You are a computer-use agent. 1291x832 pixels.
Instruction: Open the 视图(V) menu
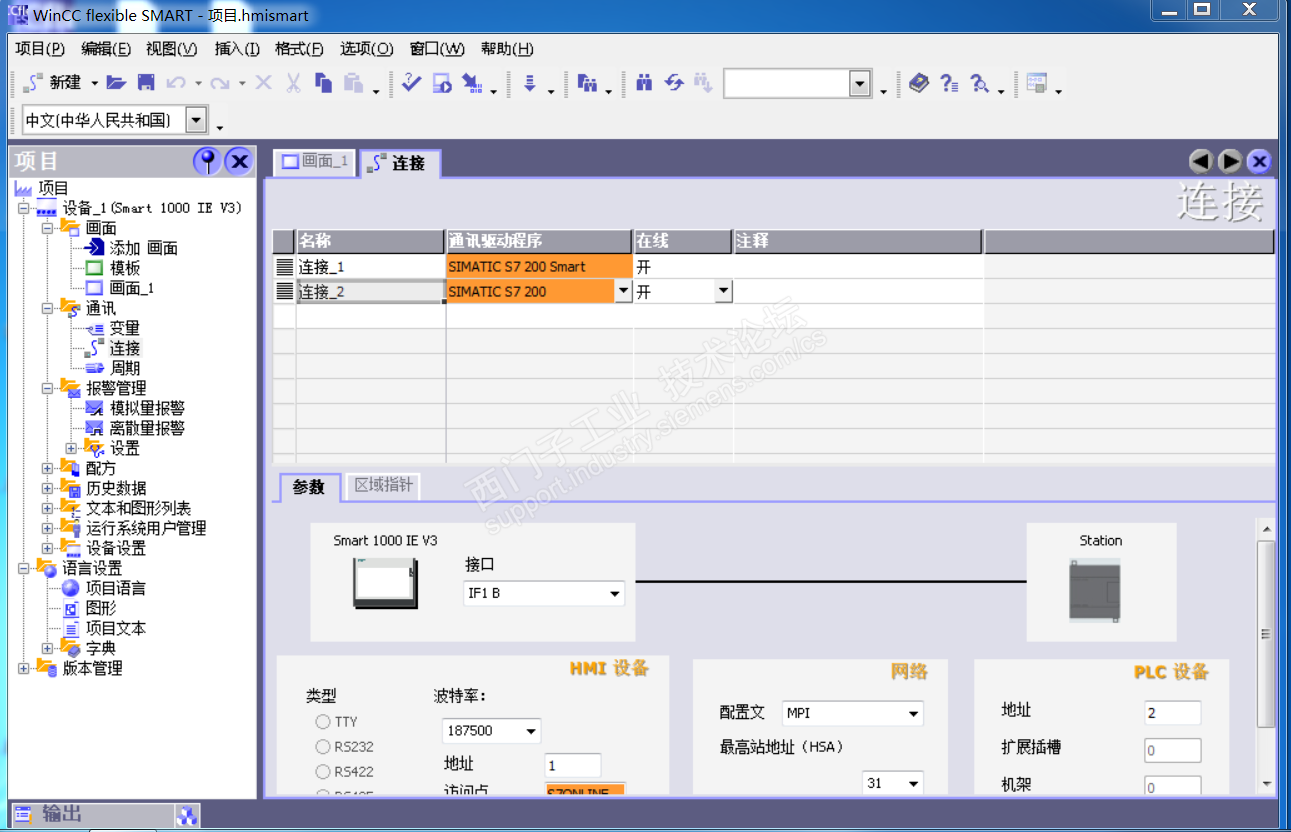(172, 49)
